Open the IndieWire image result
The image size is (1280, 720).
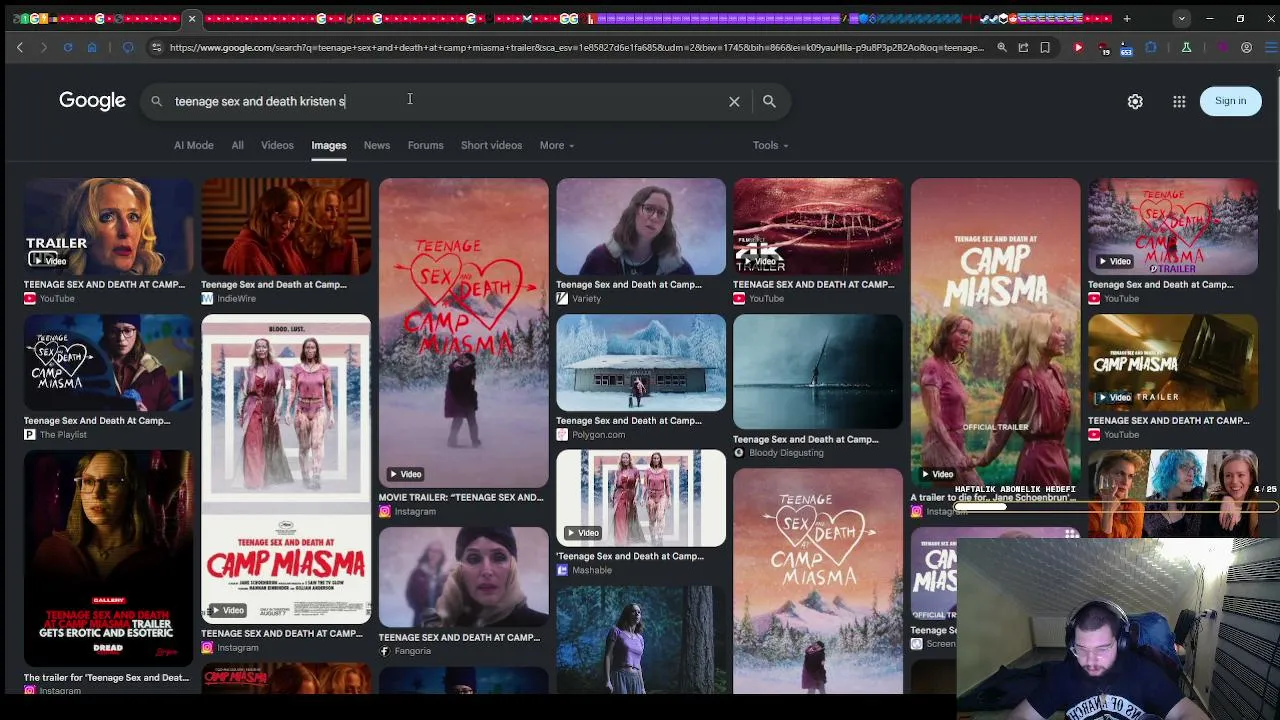click(285, 226)
